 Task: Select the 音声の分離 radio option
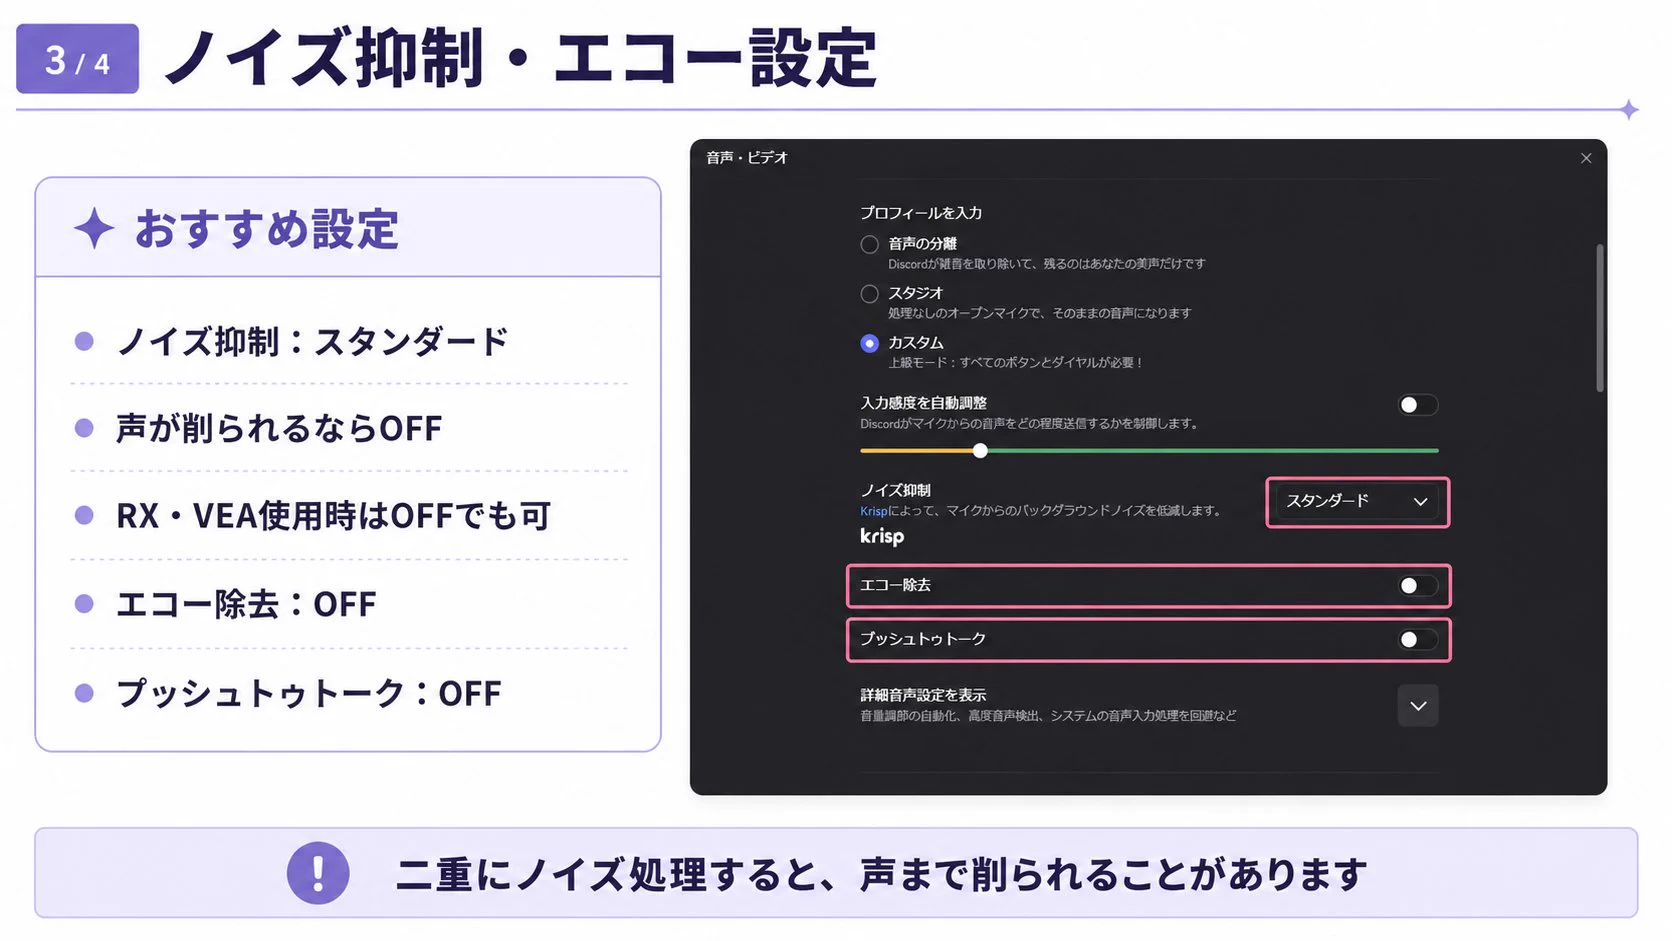click(x=870, y=244)
